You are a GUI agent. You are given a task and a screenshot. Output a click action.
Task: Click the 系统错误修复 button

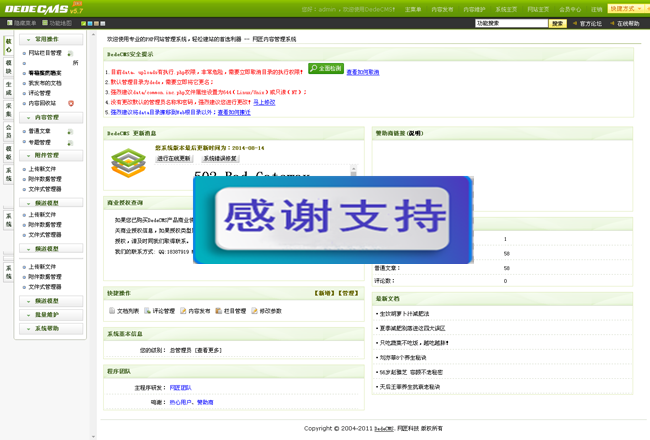click(x=220, y=158)
